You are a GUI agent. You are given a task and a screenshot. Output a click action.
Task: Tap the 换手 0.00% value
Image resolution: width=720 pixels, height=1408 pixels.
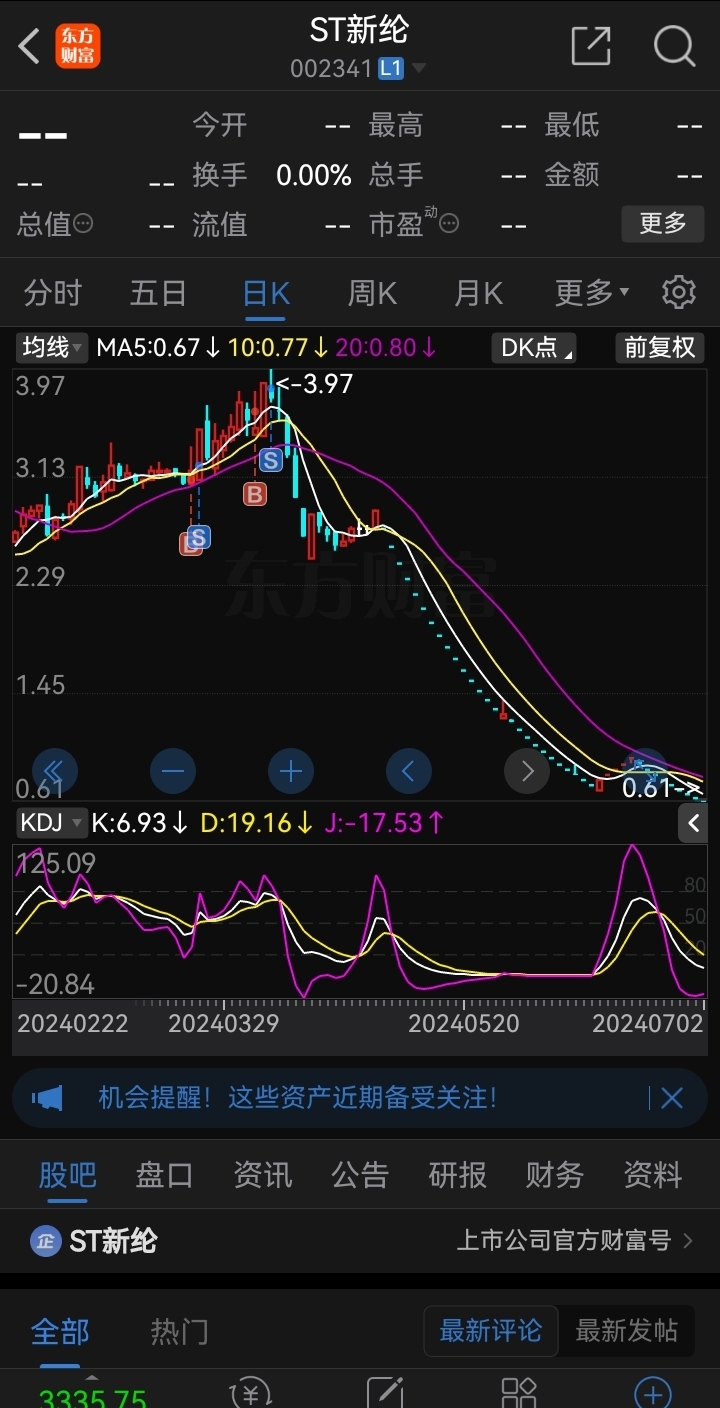[314, 175]
